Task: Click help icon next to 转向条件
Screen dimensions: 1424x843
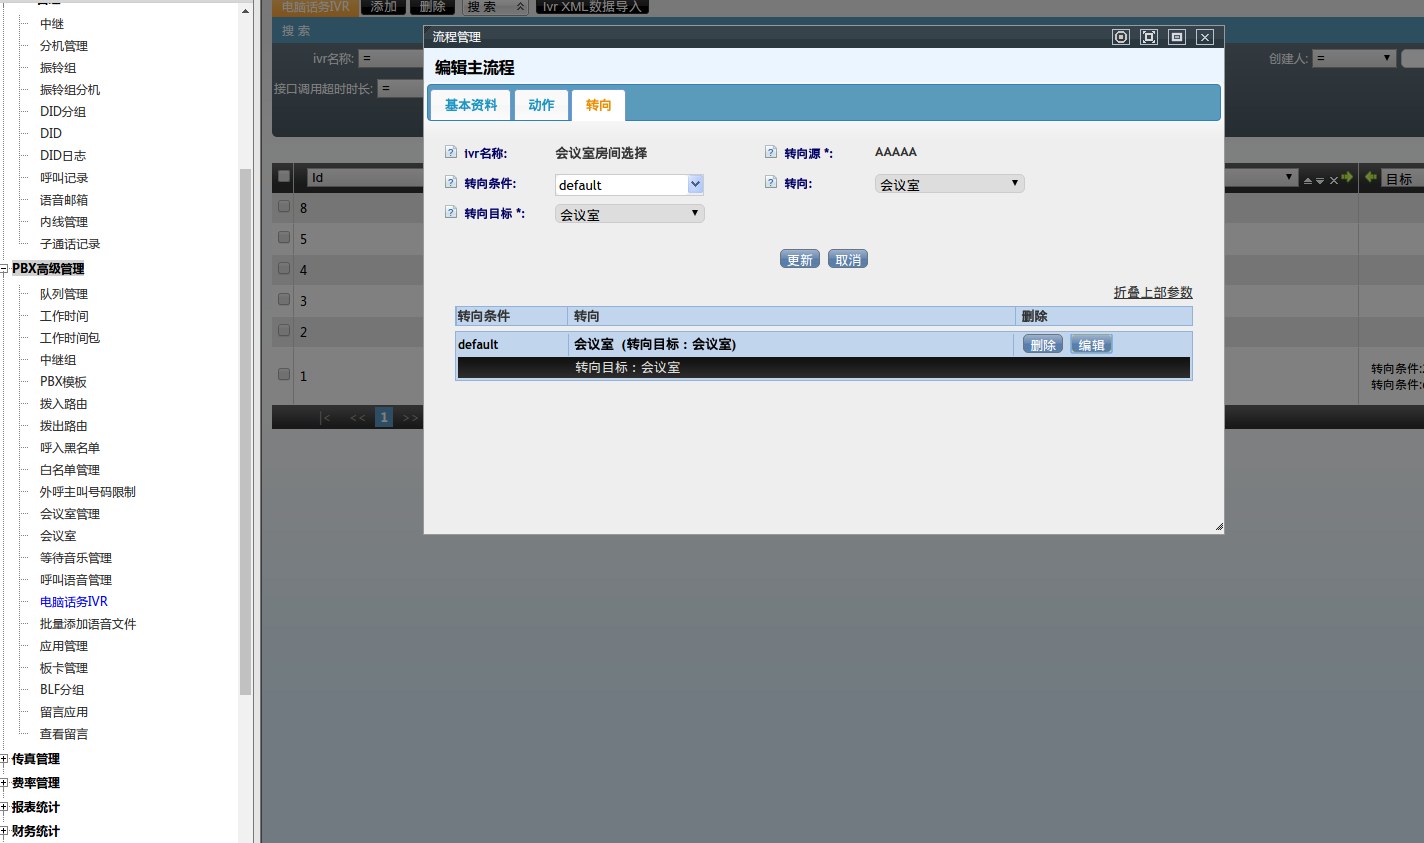Action: 451,183
